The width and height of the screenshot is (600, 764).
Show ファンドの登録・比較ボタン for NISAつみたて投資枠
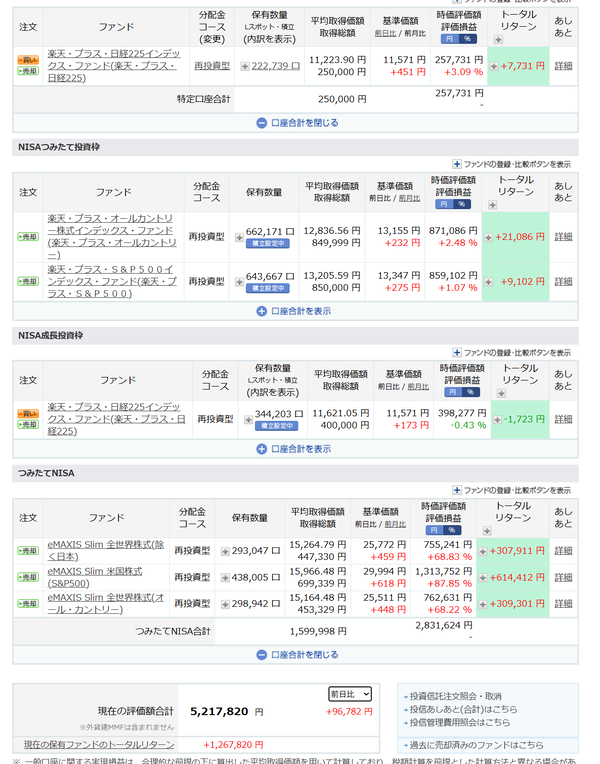(x=511, y=164)
